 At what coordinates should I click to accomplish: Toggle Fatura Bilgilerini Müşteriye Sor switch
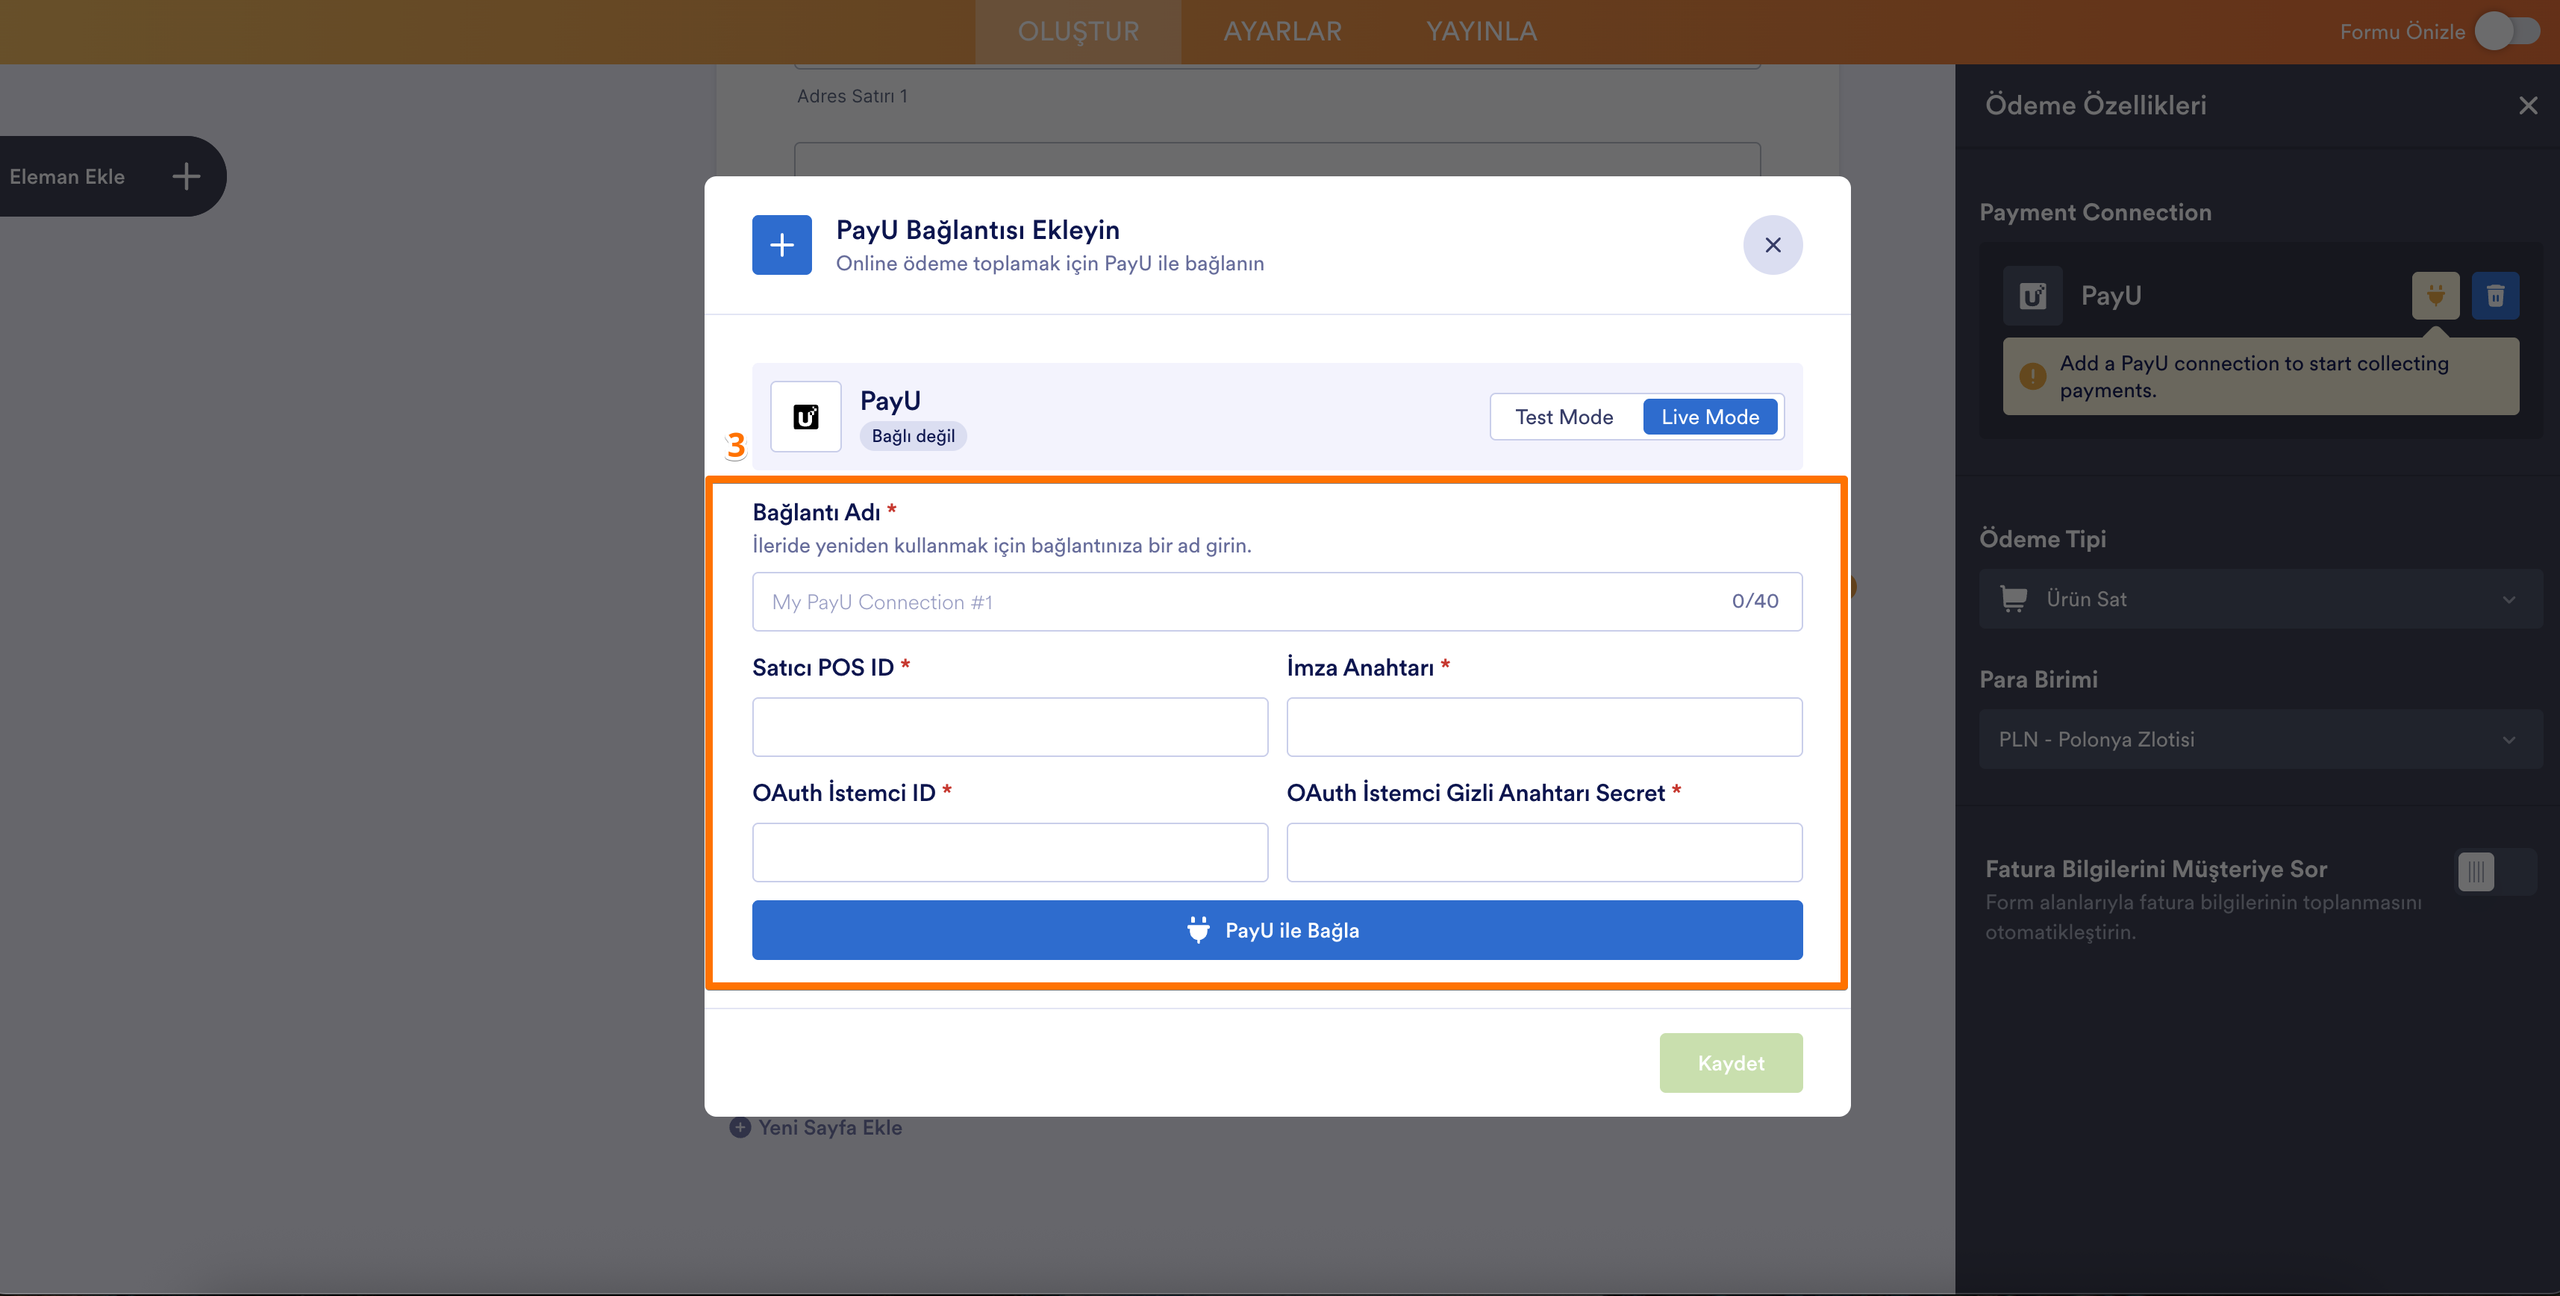click(2496, 872)
